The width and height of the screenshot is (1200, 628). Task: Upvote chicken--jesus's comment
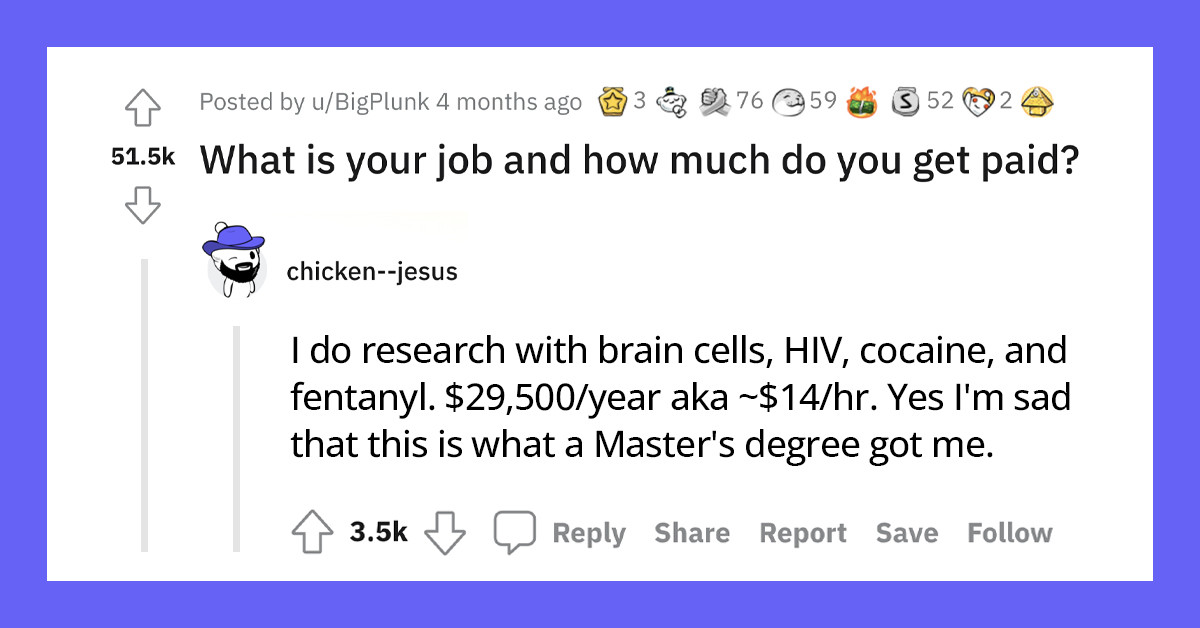pos(314,531)
